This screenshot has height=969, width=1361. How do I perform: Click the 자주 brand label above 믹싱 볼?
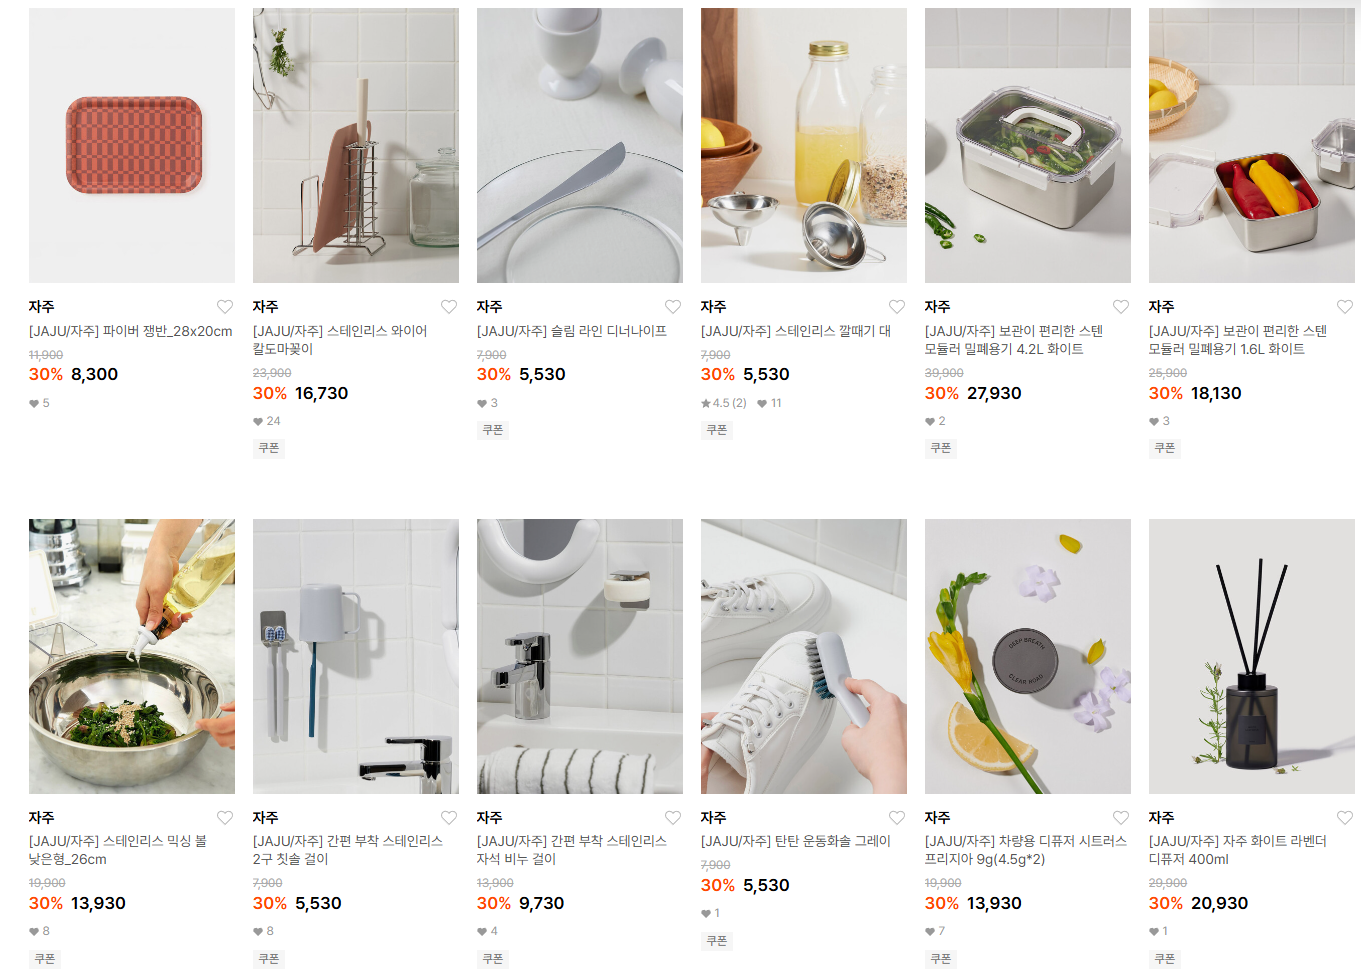pos(42,818)
